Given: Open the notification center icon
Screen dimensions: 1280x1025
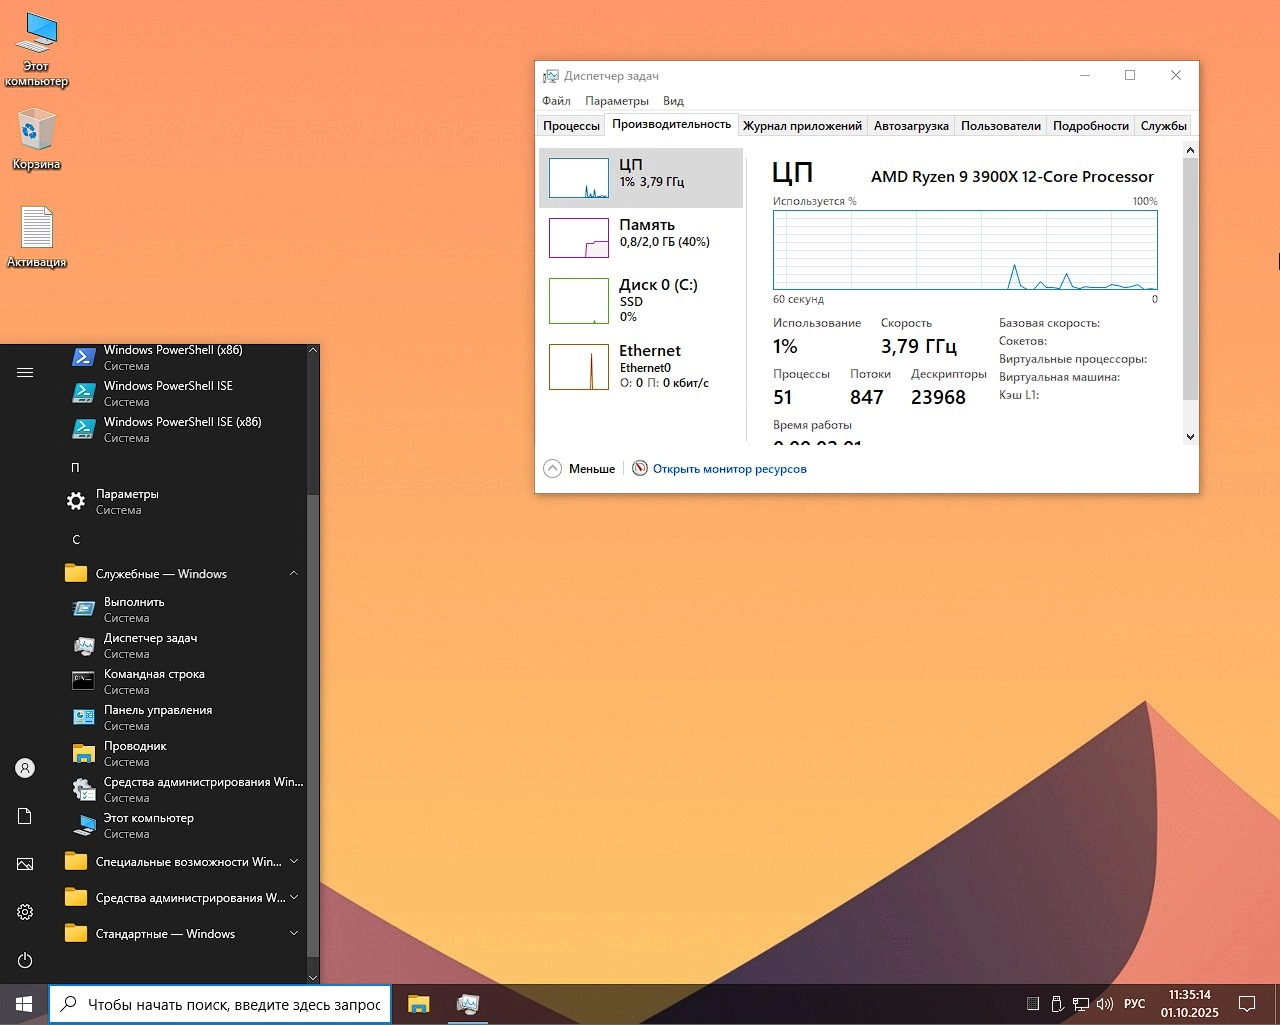Looking at the screenshot, I should [x=1247, y=1004].
